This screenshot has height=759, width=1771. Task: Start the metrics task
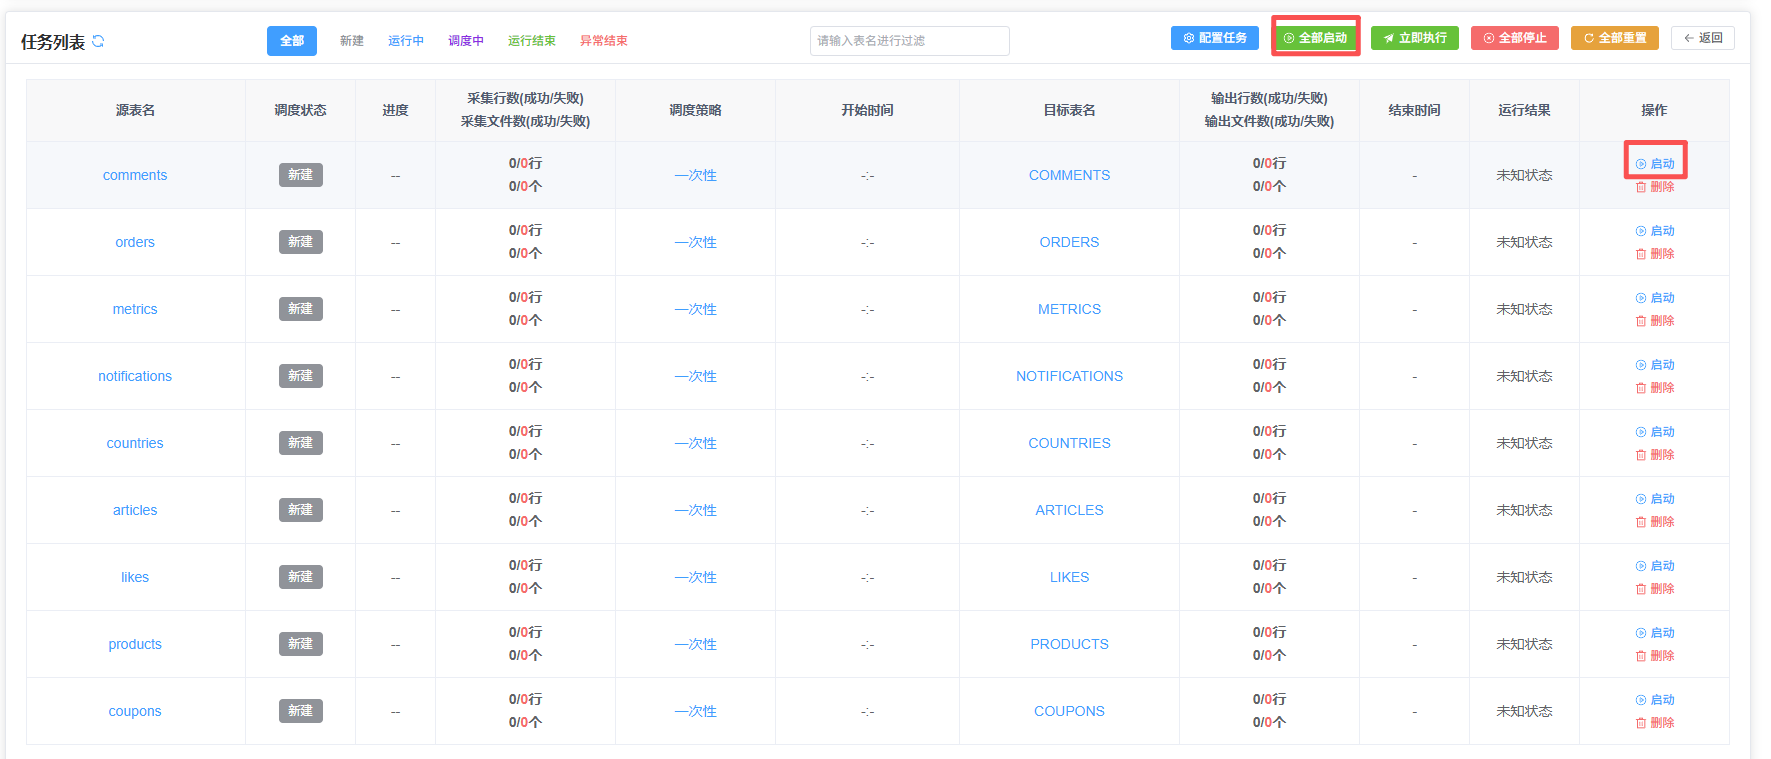pyautogui.click(x=1655, y=298)
